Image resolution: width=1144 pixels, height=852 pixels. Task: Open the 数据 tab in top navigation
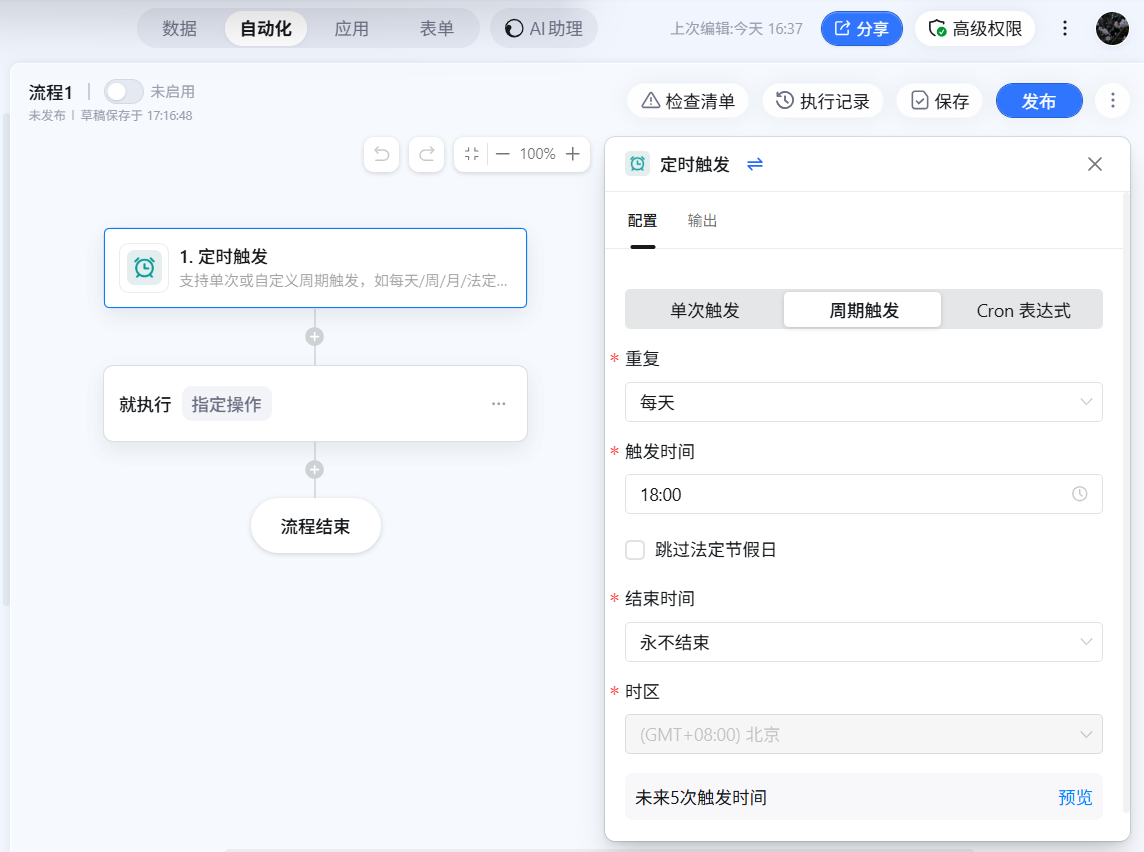point(180,29)
